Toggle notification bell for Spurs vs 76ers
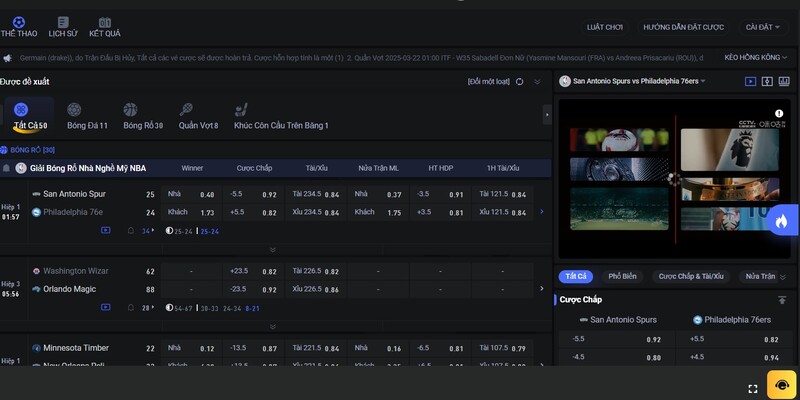This screenshot has height=400, width=800. (131, 230)
